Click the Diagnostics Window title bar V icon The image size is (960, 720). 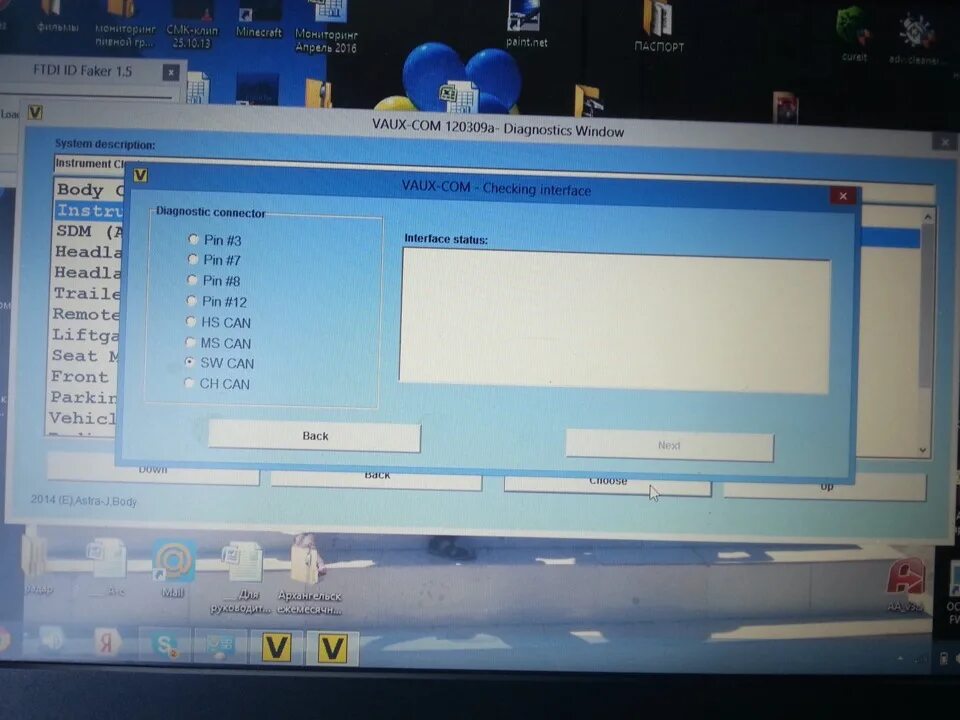(x=35, y=112)
